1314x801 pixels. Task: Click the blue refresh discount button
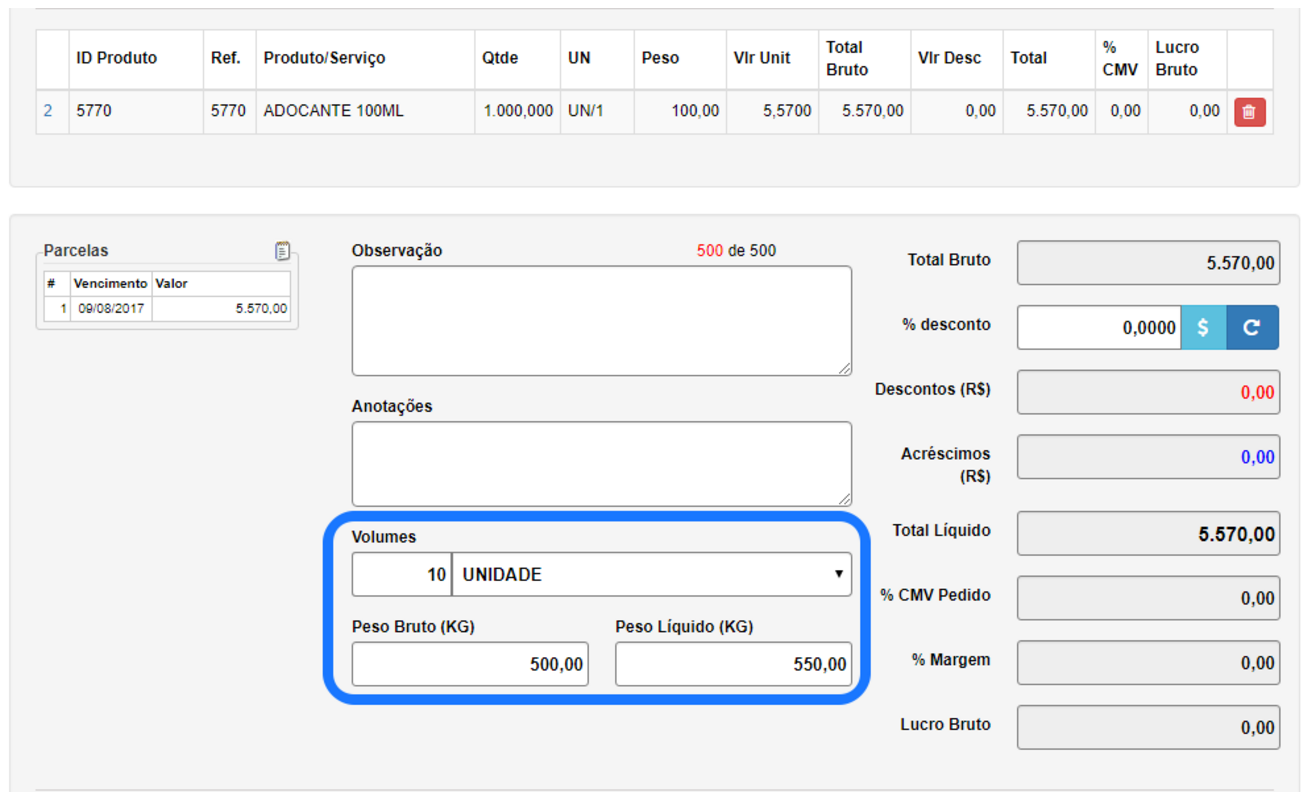click(1252, 328)
